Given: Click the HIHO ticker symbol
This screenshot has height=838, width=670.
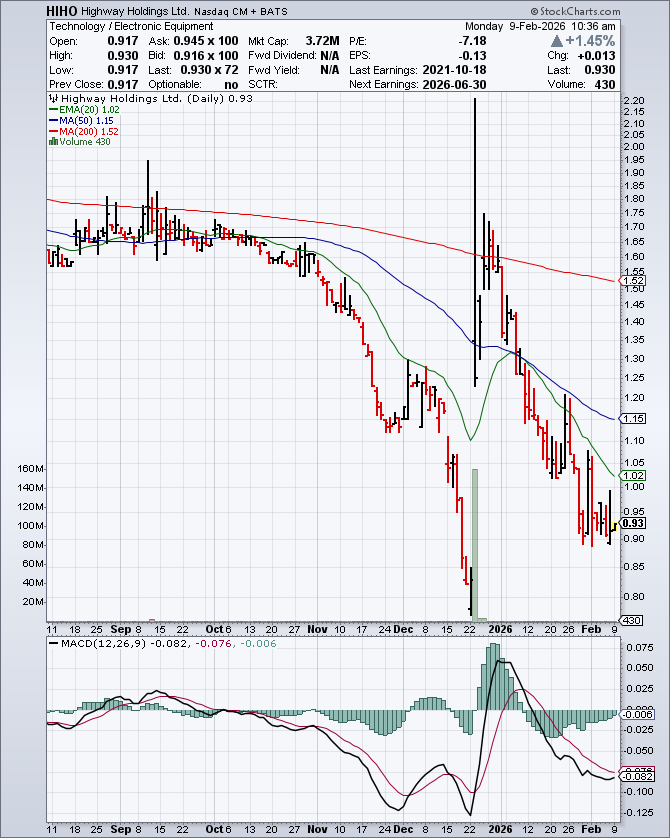Looking at the screenshot, I should point(62,11).
